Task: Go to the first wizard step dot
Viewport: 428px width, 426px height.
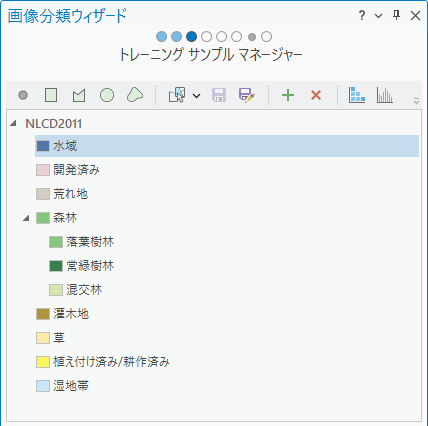Action: pyautogui.click(x=161, y=37)
